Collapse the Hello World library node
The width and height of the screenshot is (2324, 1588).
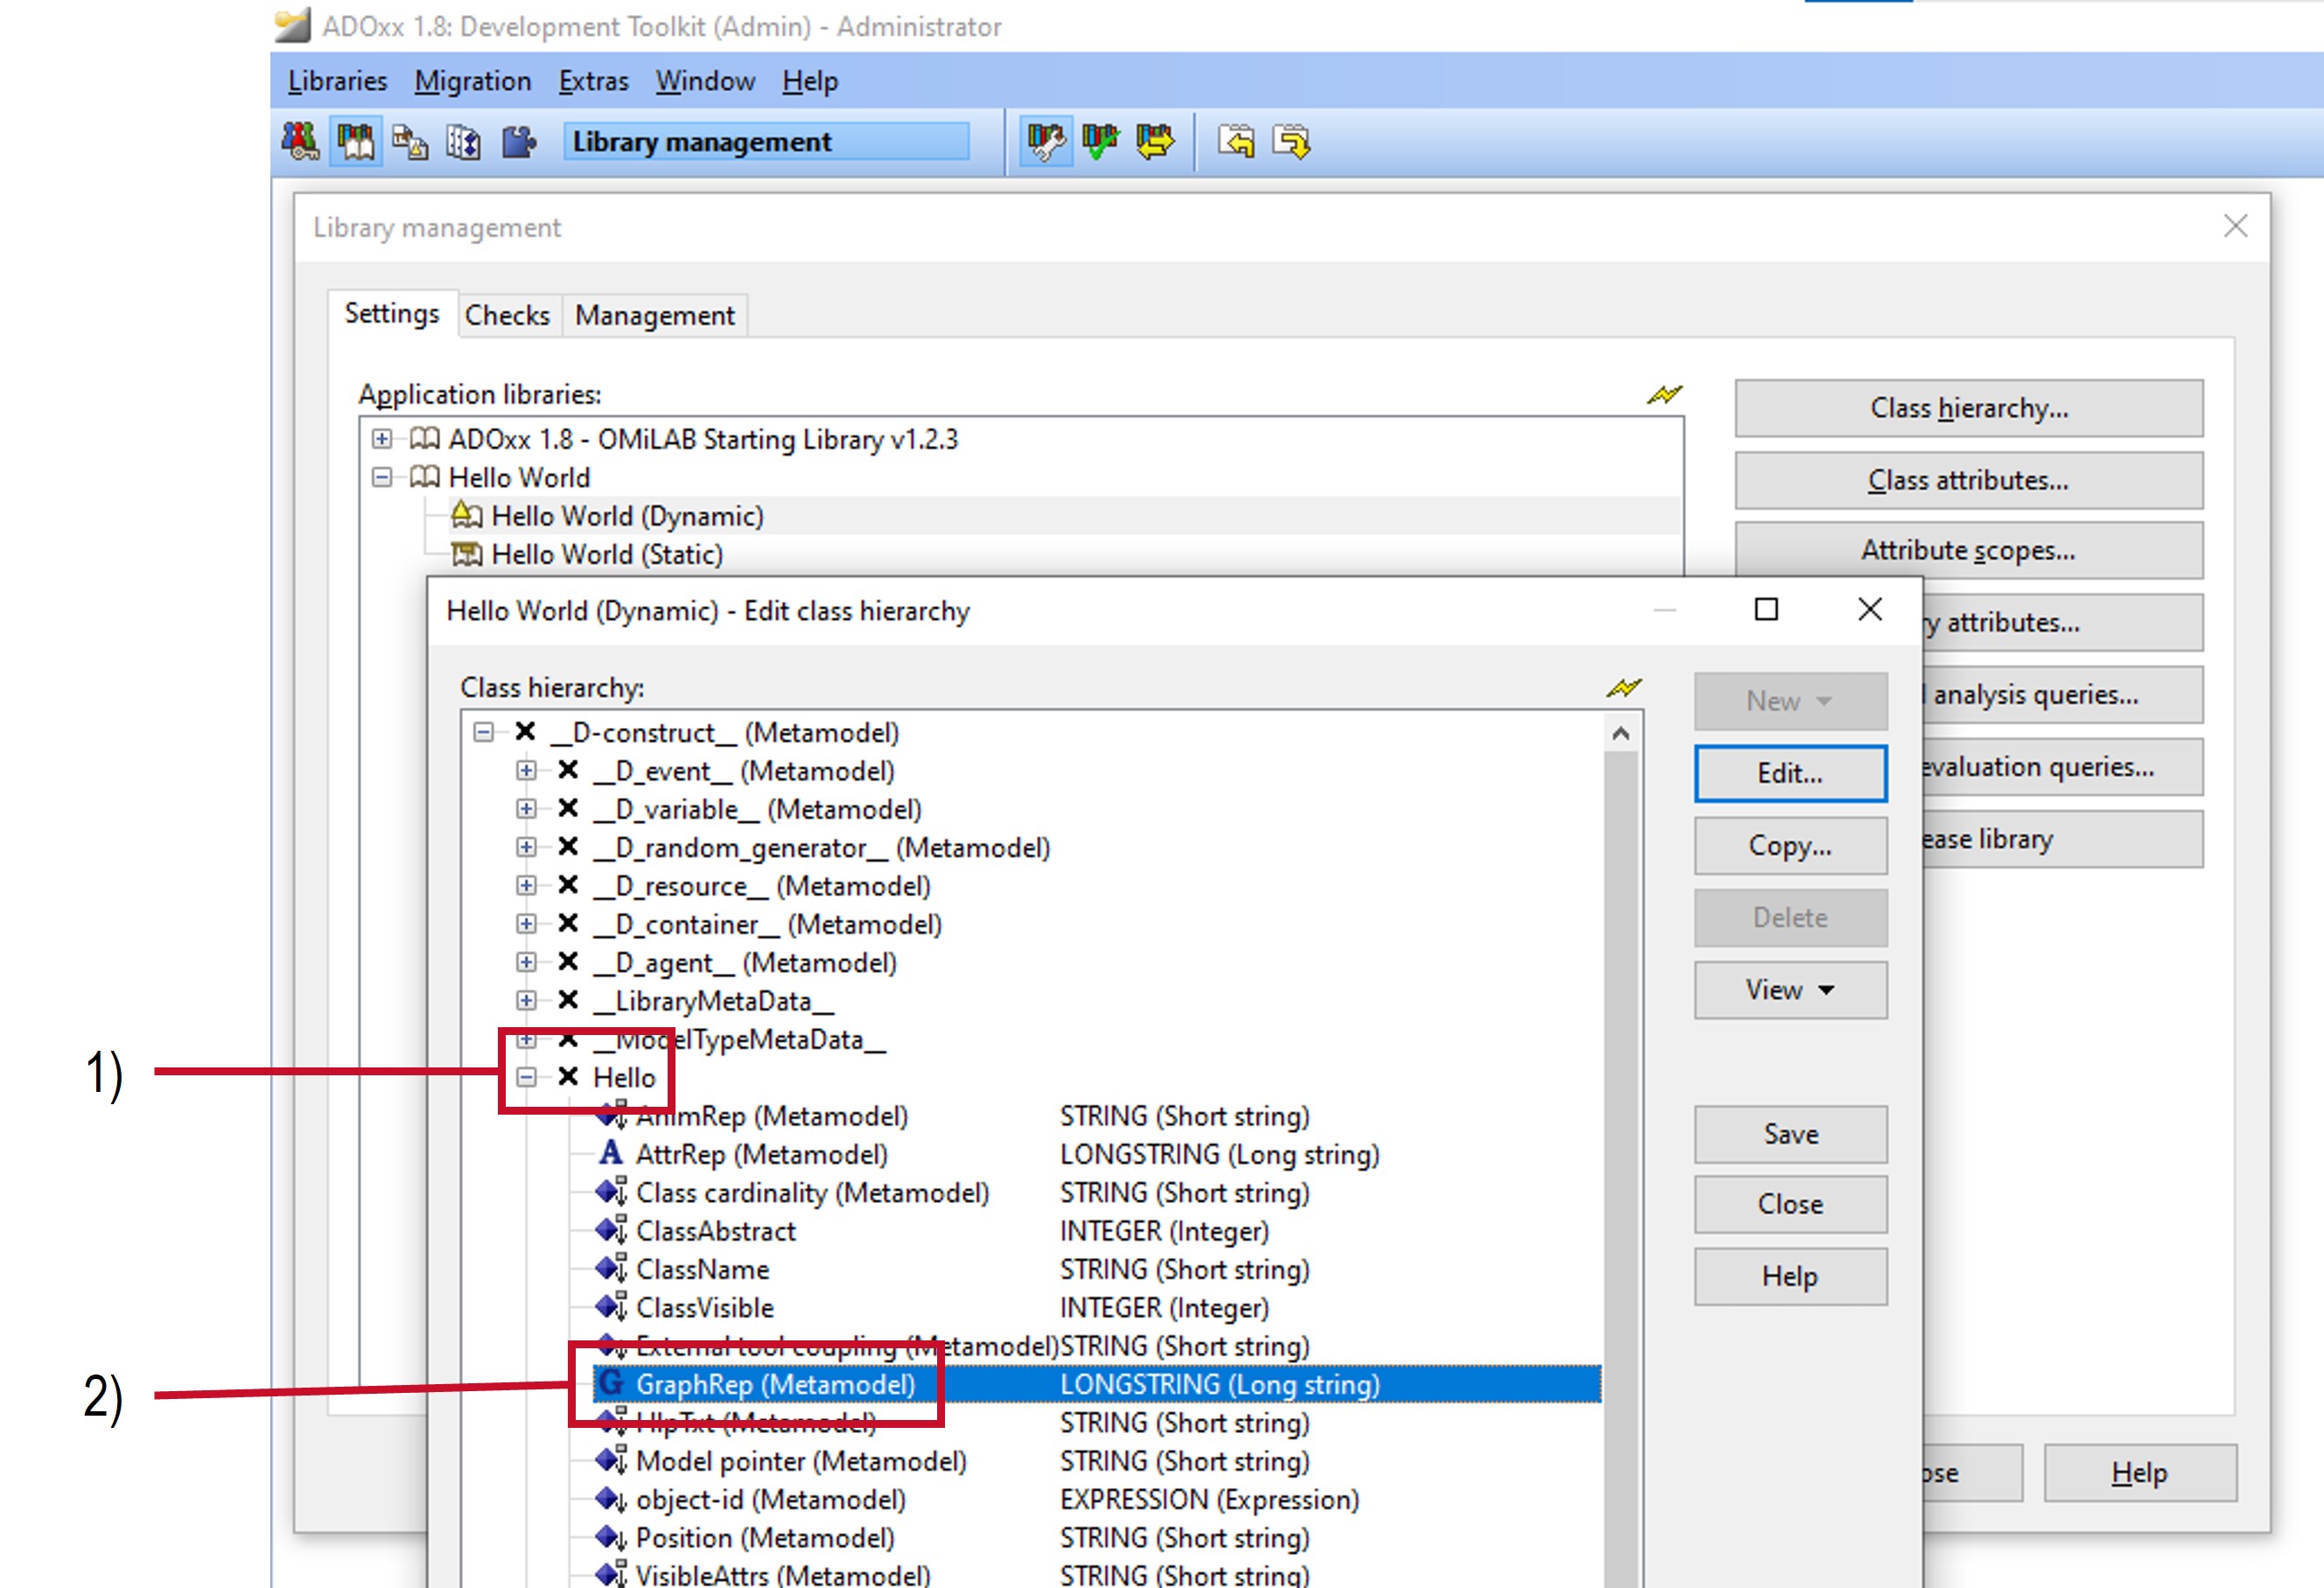(381, 477)
